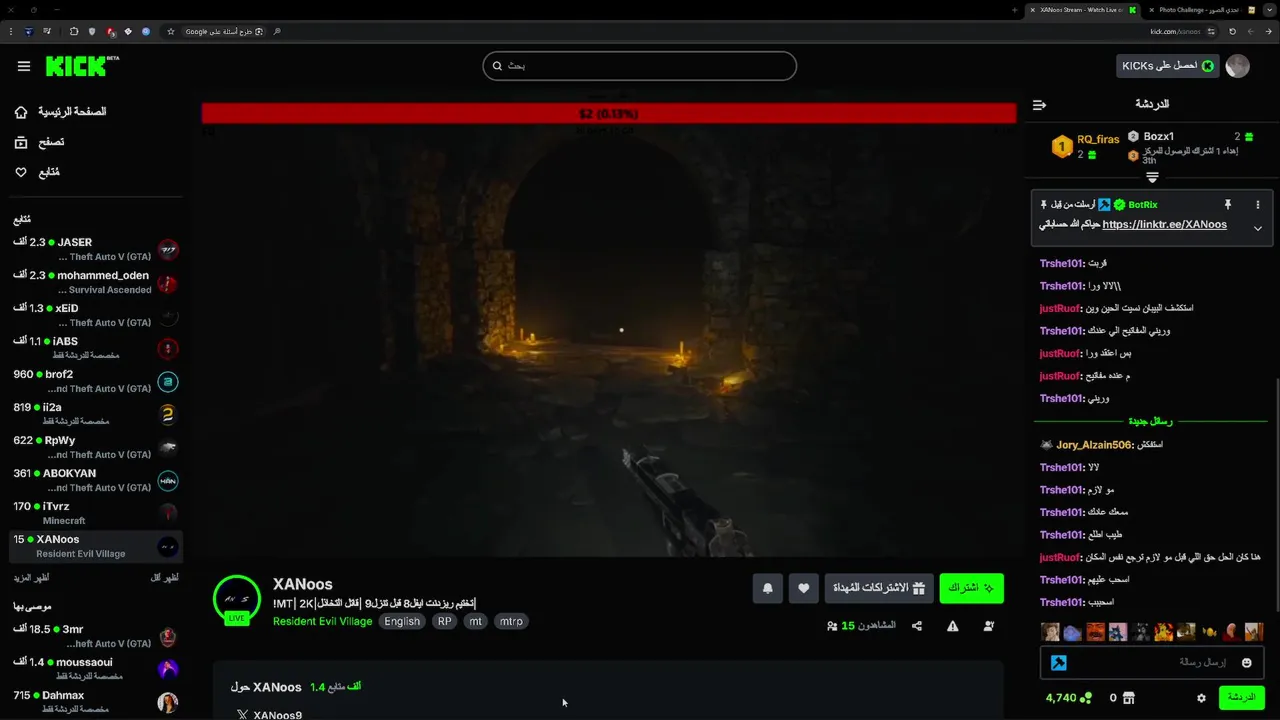Expand the gift leaderboard with the down handle

(x=1152, y=177)
